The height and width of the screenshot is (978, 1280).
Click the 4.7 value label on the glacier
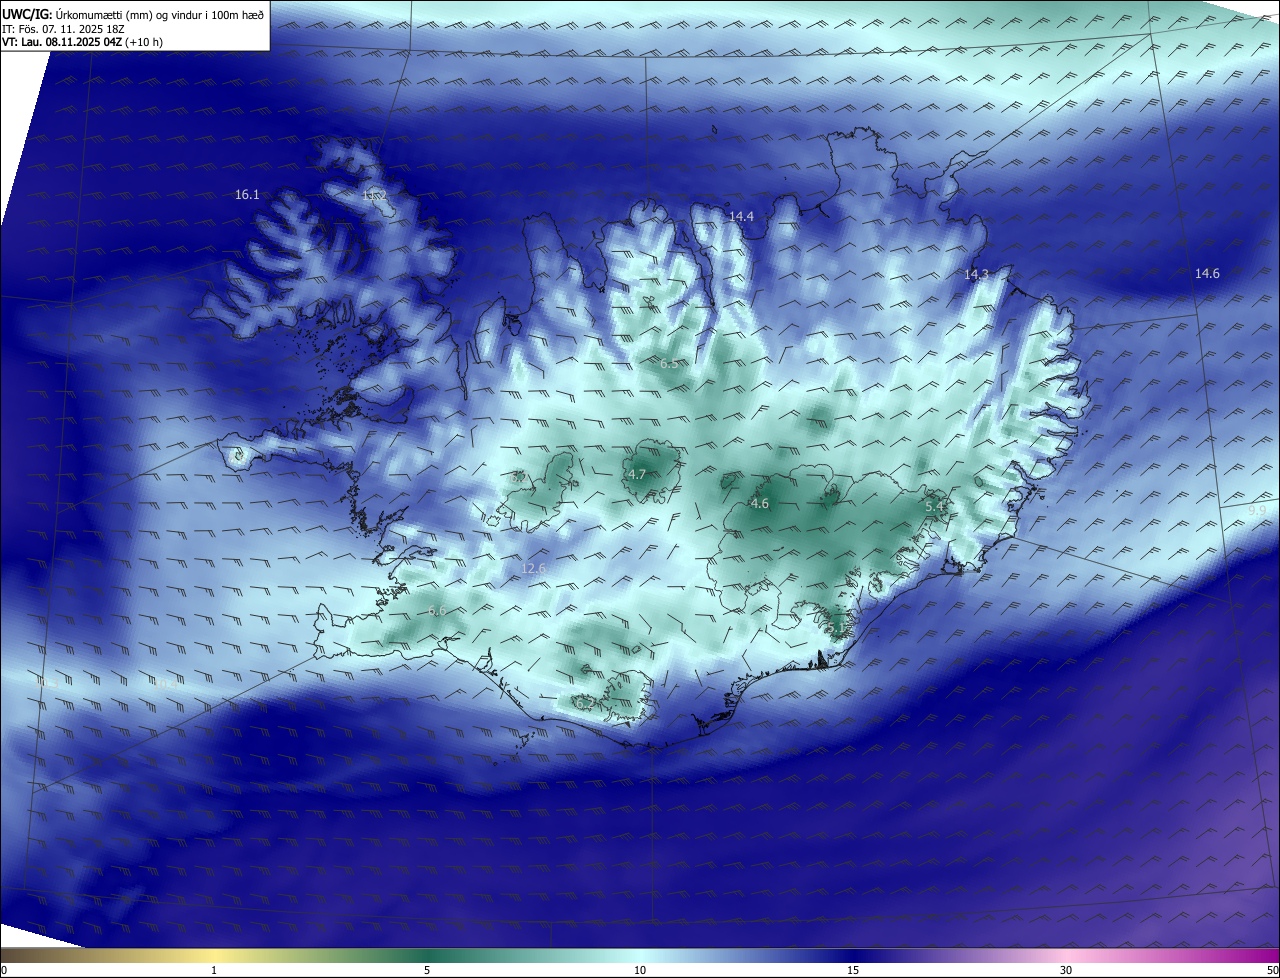click(636, 474)
